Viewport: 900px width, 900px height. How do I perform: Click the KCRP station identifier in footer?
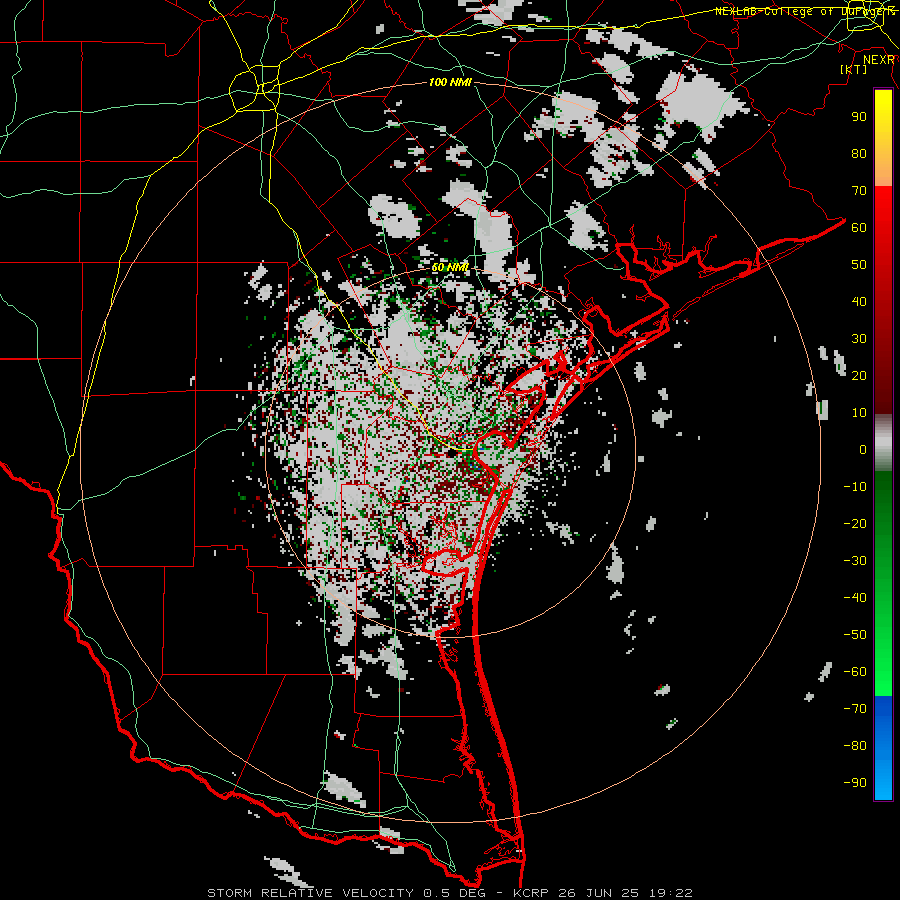532,893
